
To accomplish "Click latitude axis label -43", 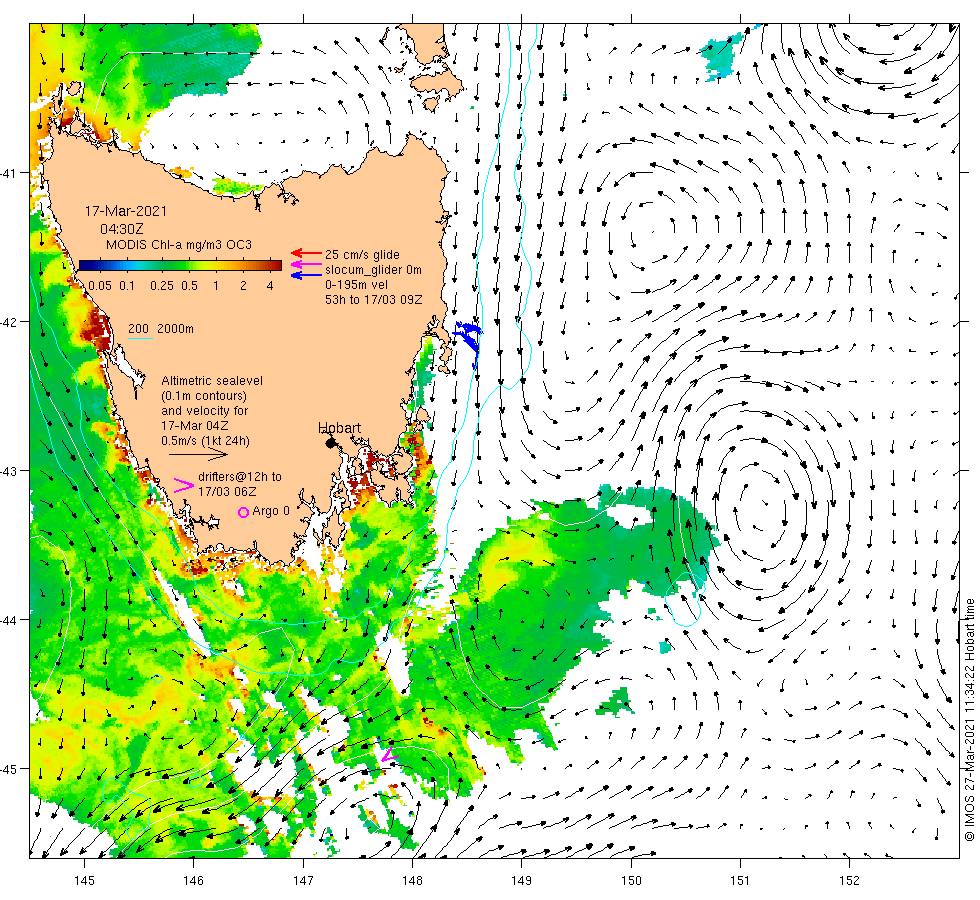I will (x=9, y=471).
